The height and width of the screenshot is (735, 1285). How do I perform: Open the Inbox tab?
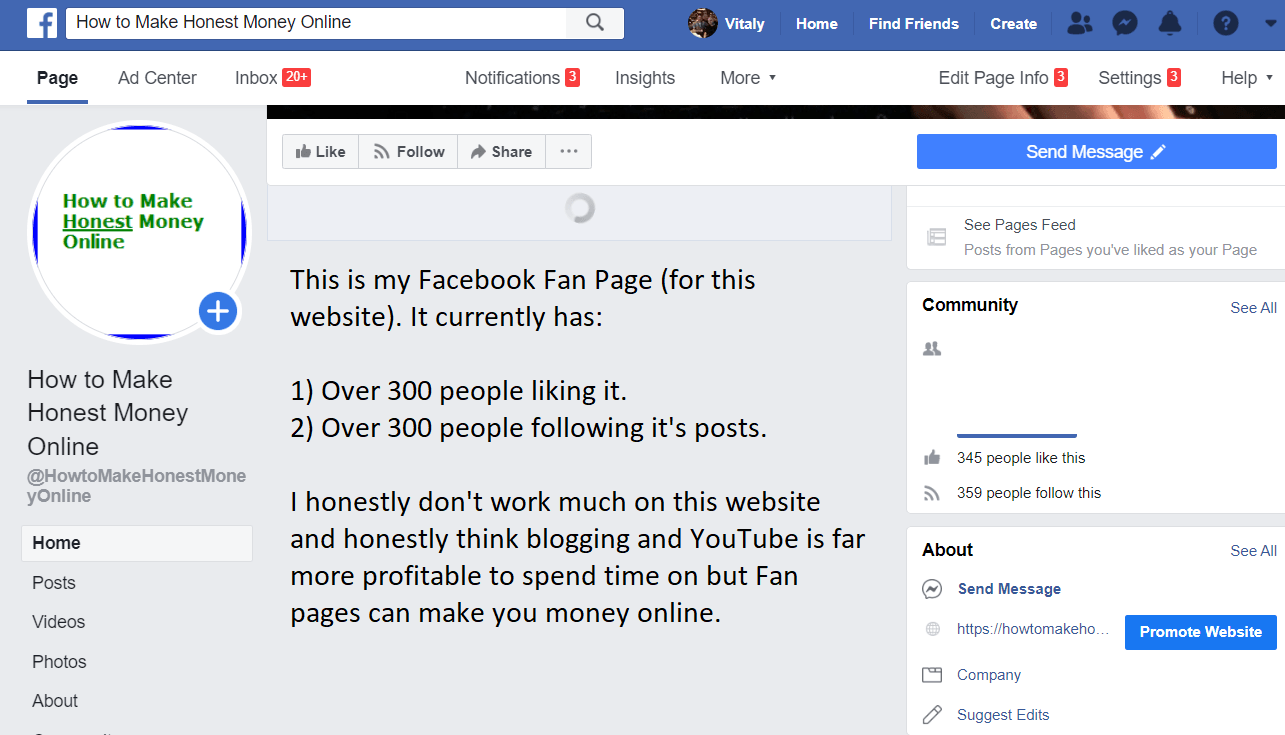pos(273,78)
